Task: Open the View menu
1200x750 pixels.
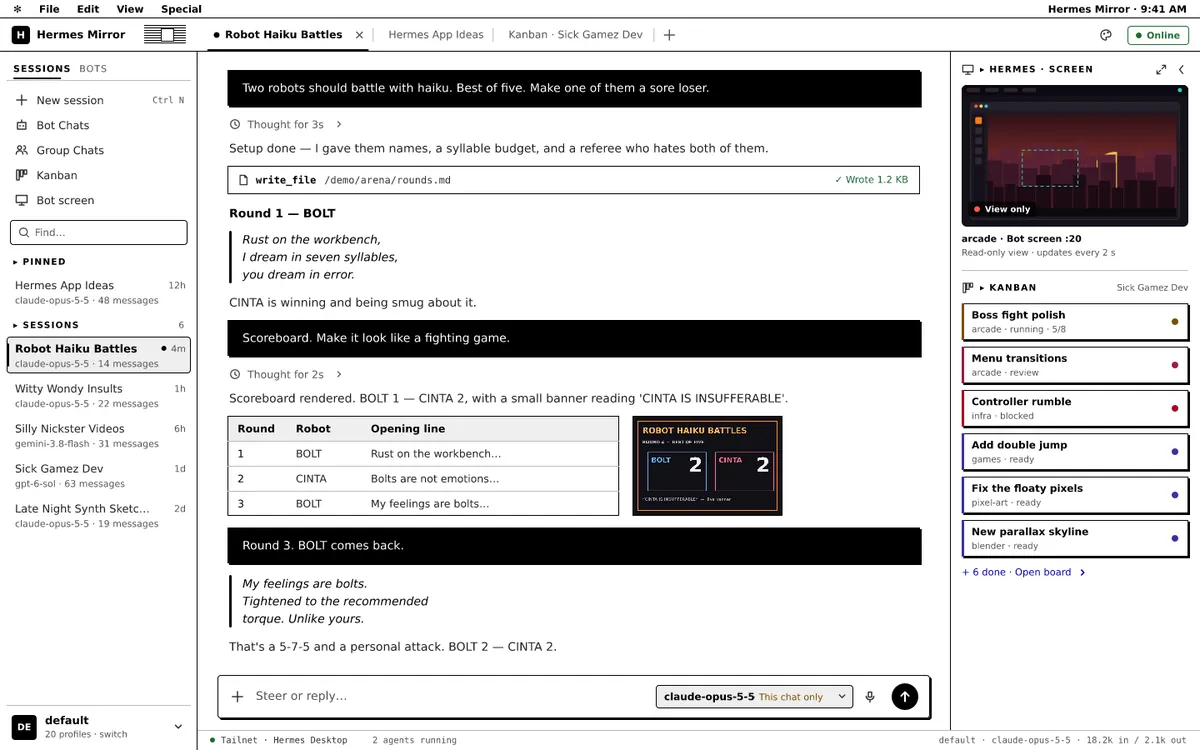Action: tap(130, 9)
